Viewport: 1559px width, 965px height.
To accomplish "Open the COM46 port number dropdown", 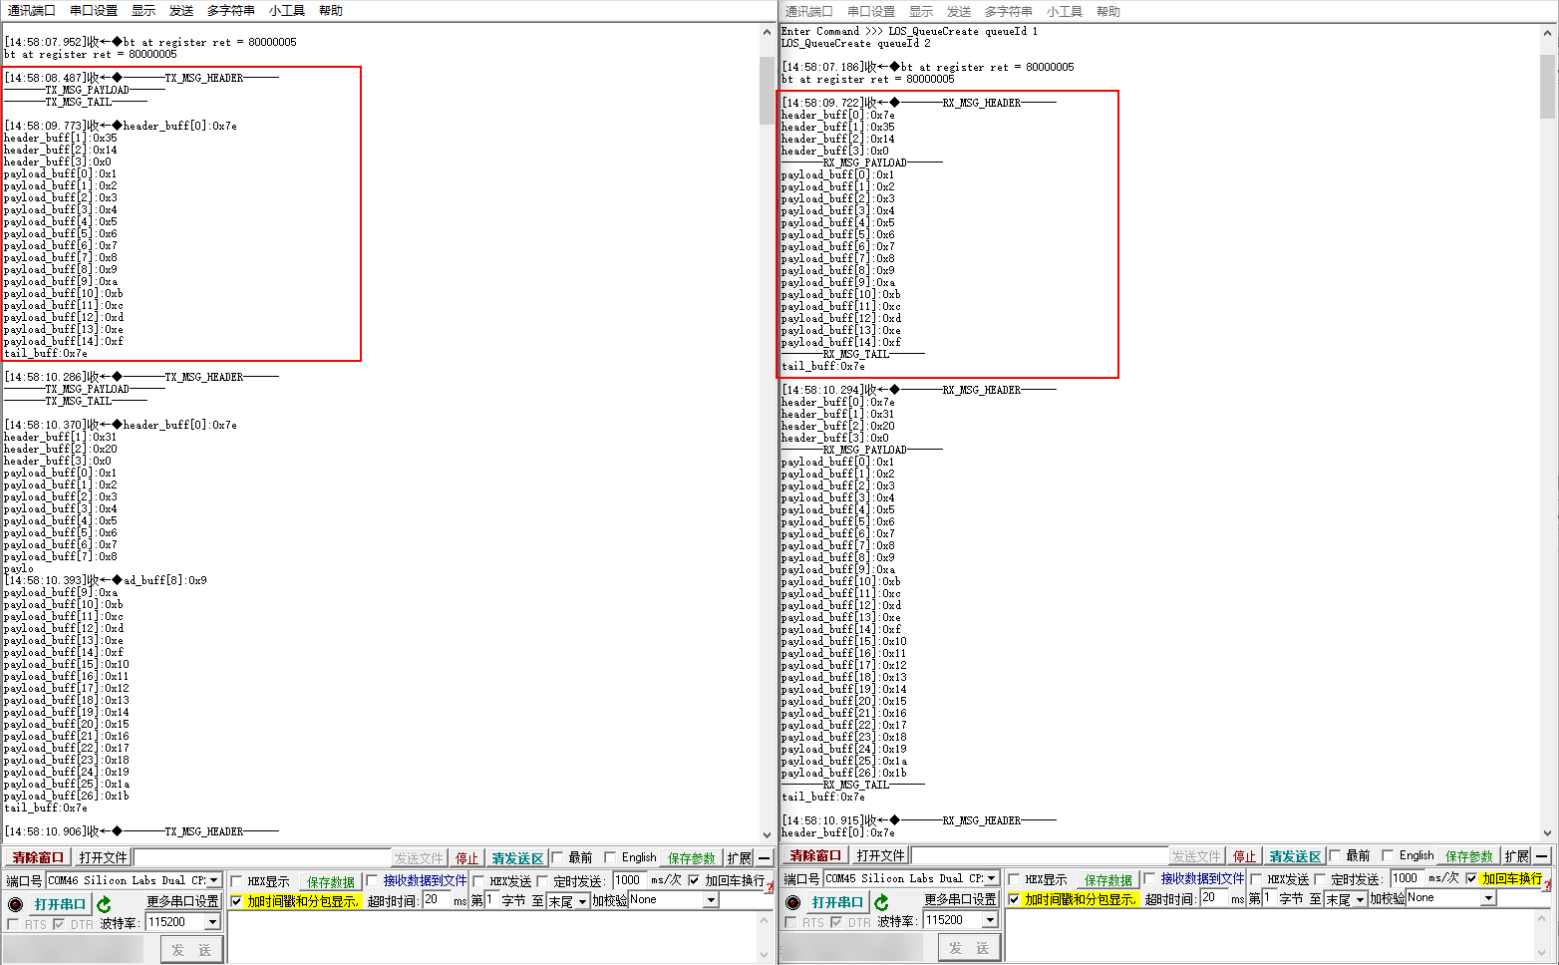I will tap(213, 881).
